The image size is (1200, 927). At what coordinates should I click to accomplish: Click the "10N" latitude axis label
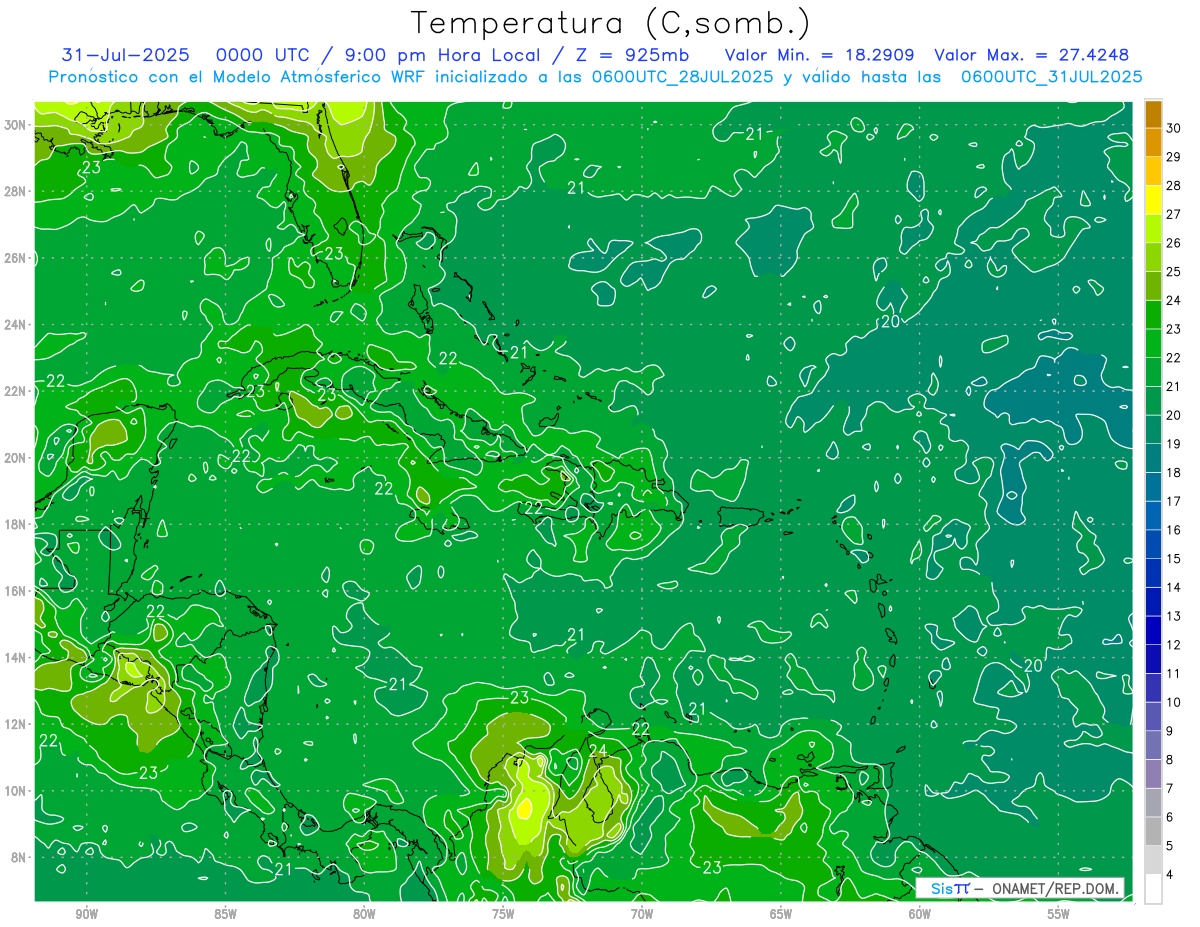tap(15, 791)
